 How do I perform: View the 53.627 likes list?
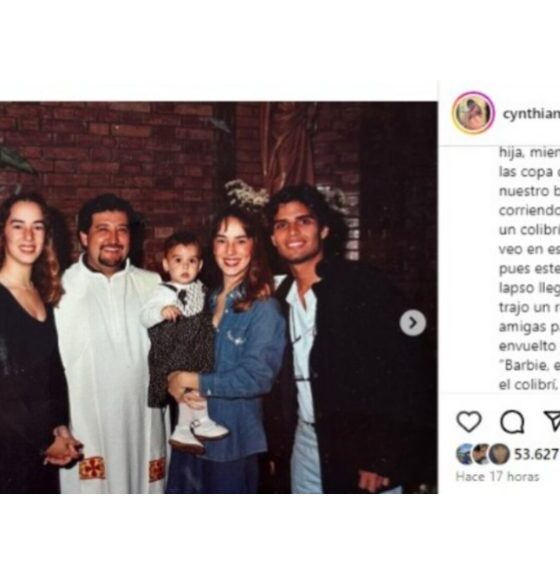pyautogui.click(x=537, y=454)
